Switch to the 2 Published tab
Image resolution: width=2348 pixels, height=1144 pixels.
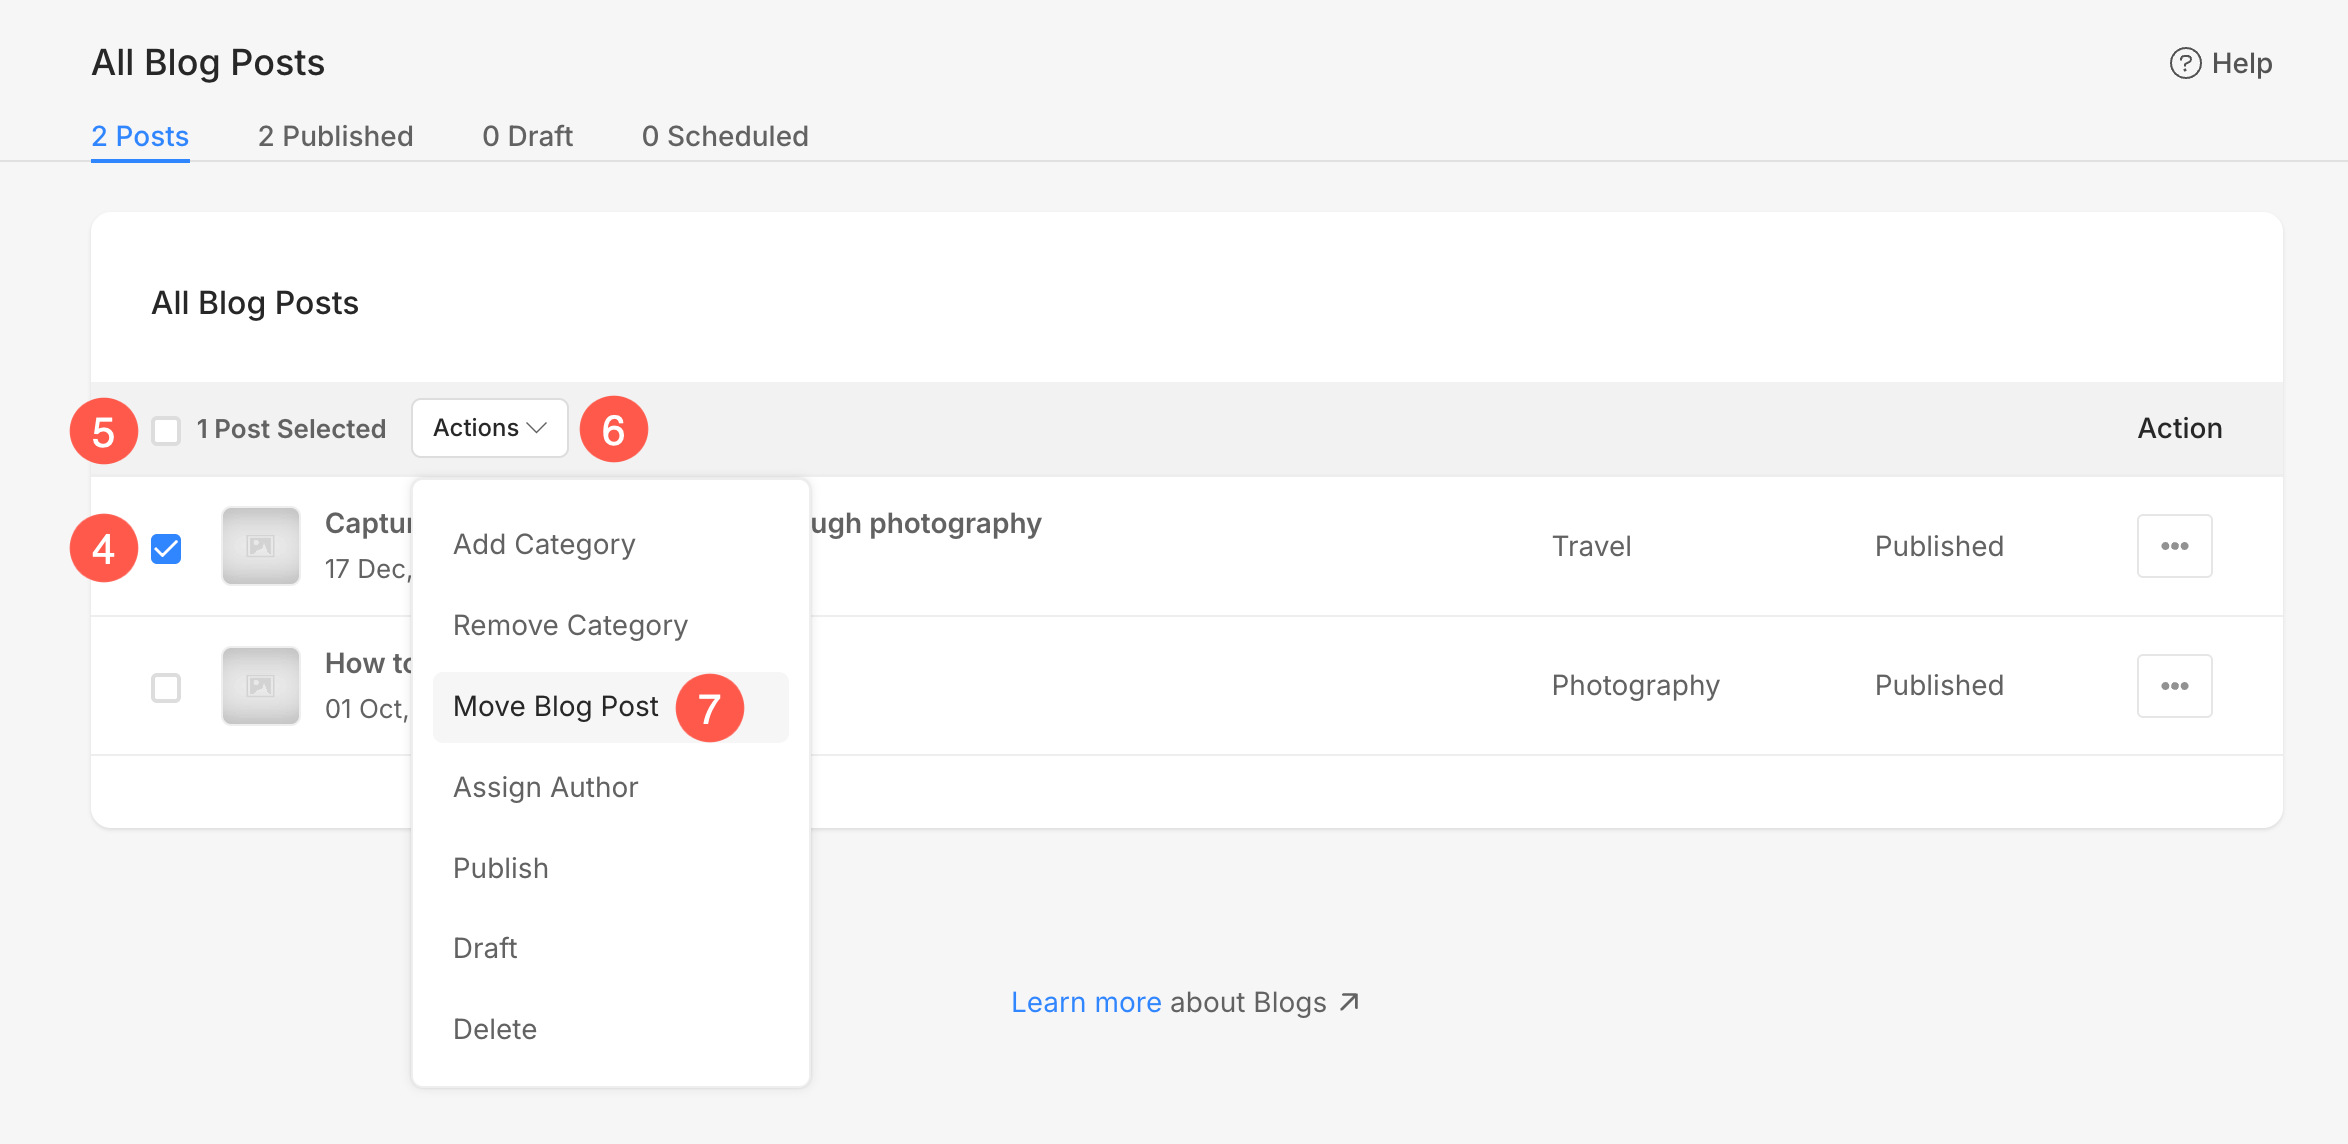[335, 136]
